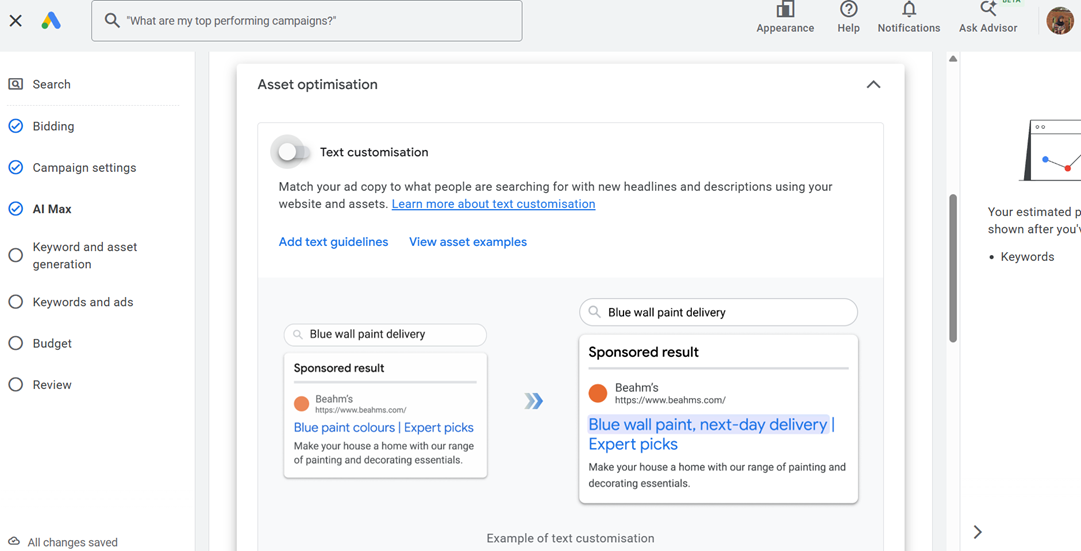Click the highlighted Blue wall paint, next-day delivery headline
Viewport: 1081px width, 551px height.
(x=707, y=425)
